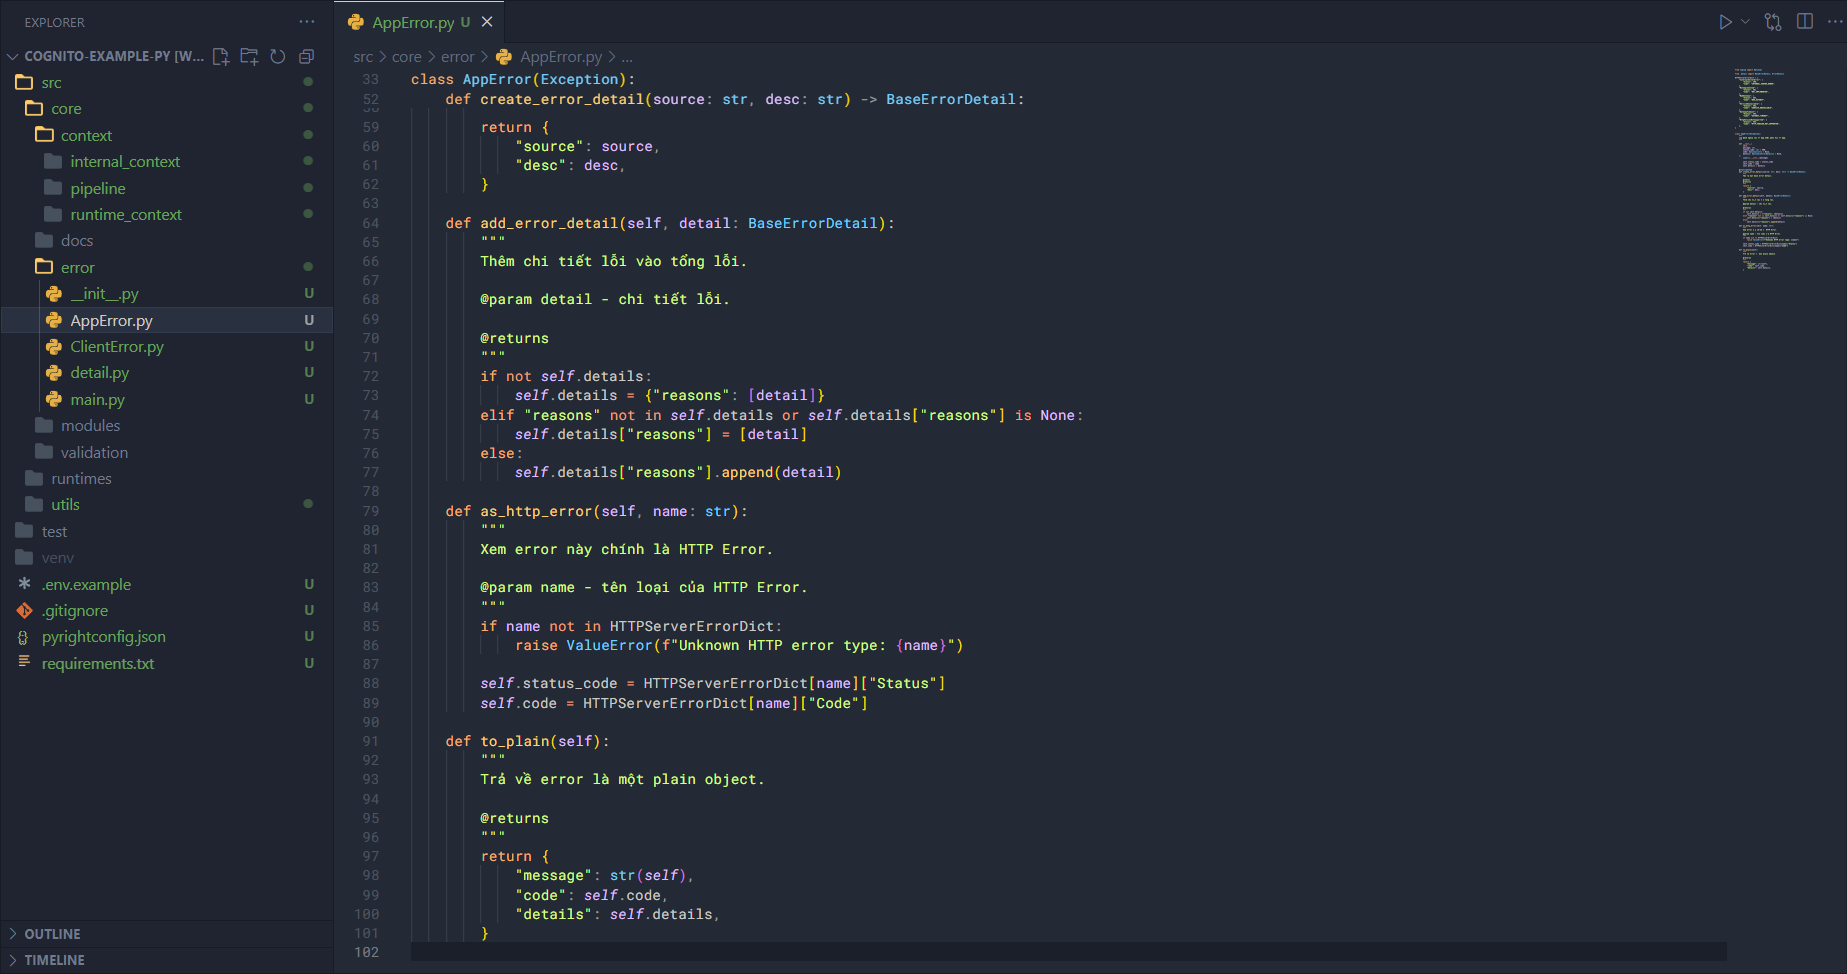The width and height of the screenshot is (1847, 974).
Task: Collapse all folders in Explorer
Action: click(x=307, y=57)
